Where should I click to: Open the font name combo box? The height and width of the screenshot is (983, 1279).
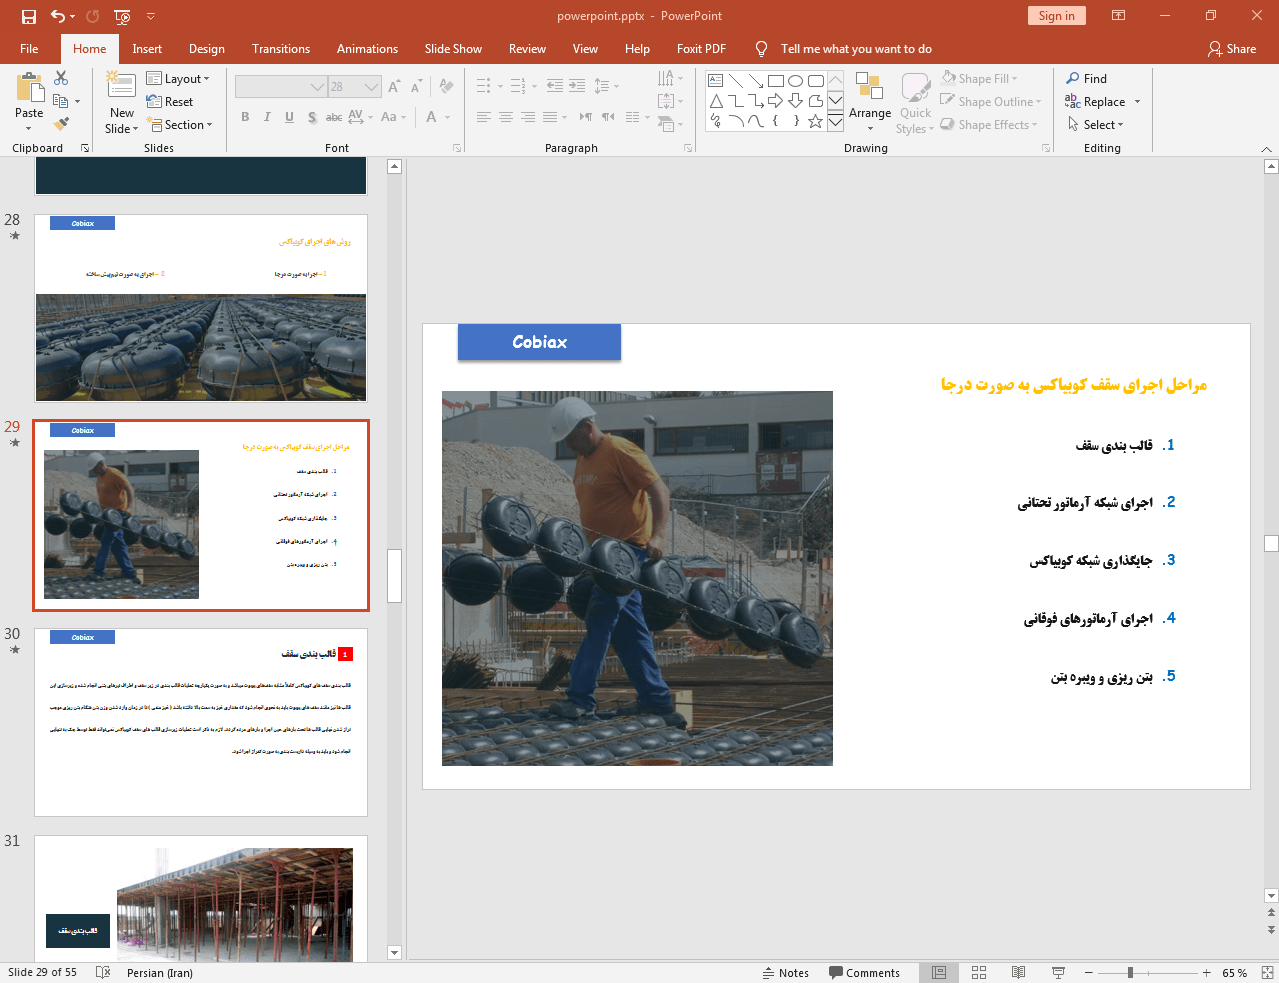(281, 87)
